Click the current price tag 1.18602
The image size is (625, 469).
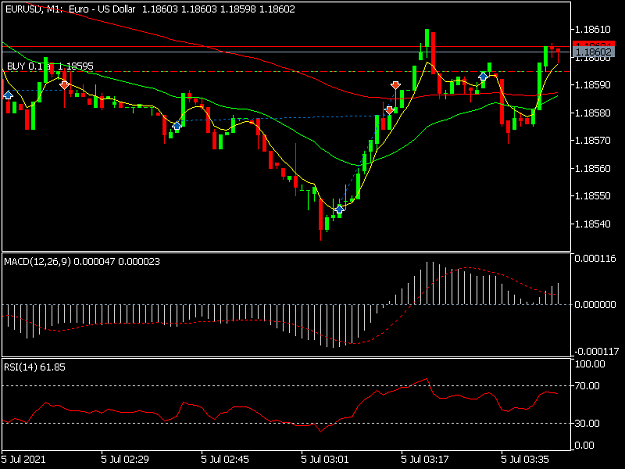click(593, 51)
